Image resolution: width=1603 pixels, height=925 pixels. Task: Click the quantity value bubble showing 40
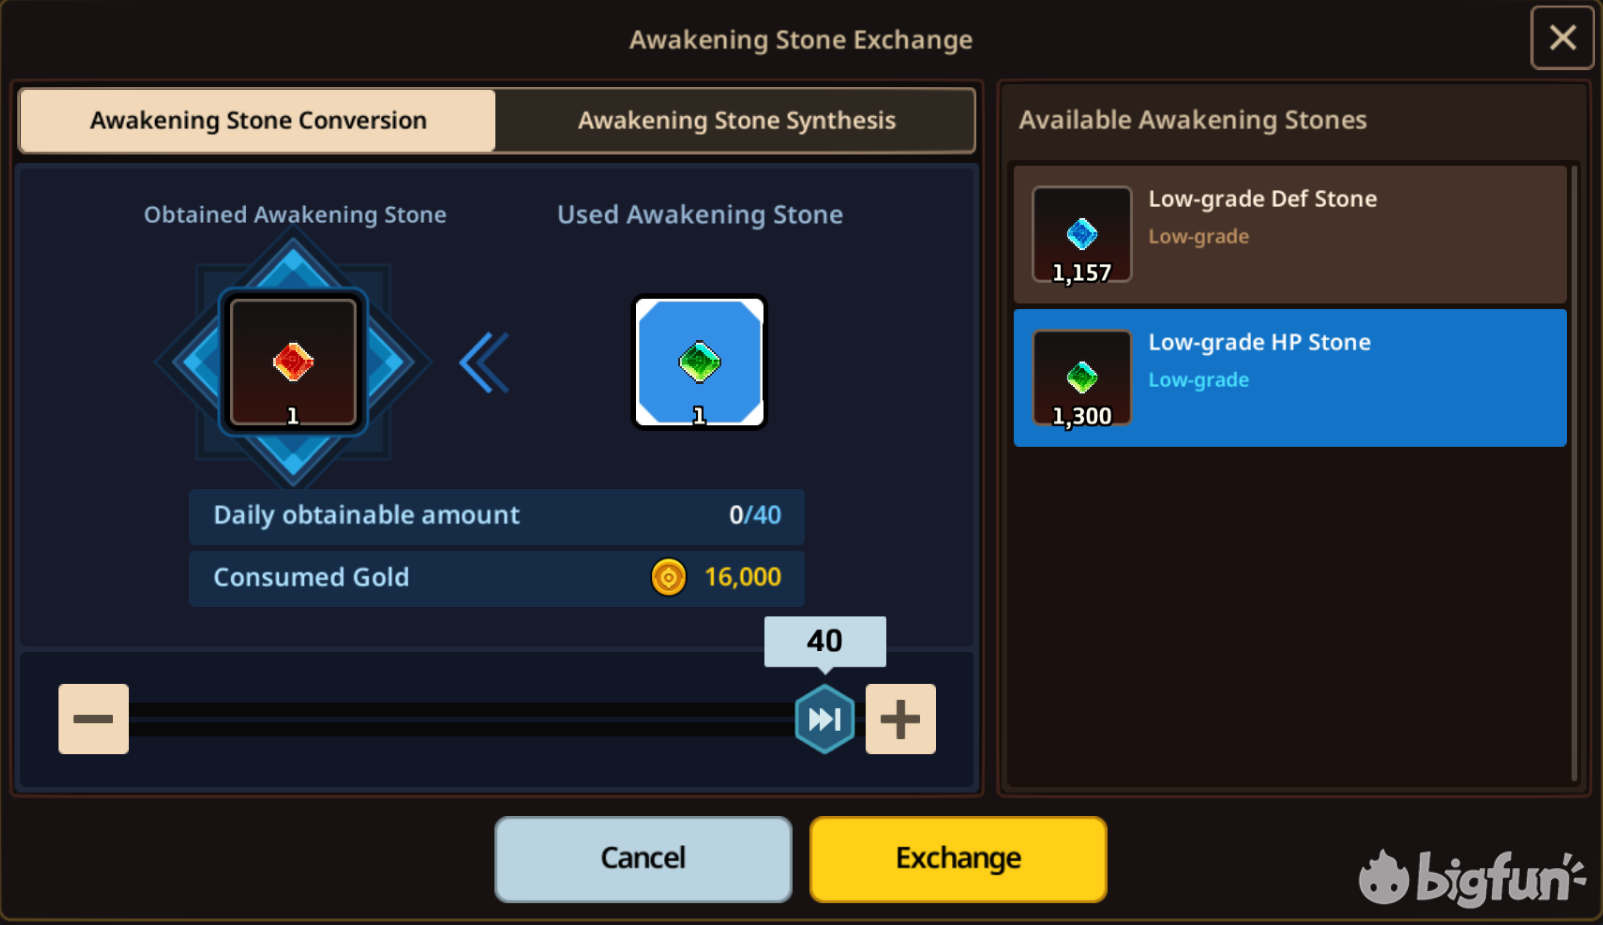click(x=825, y=641)
